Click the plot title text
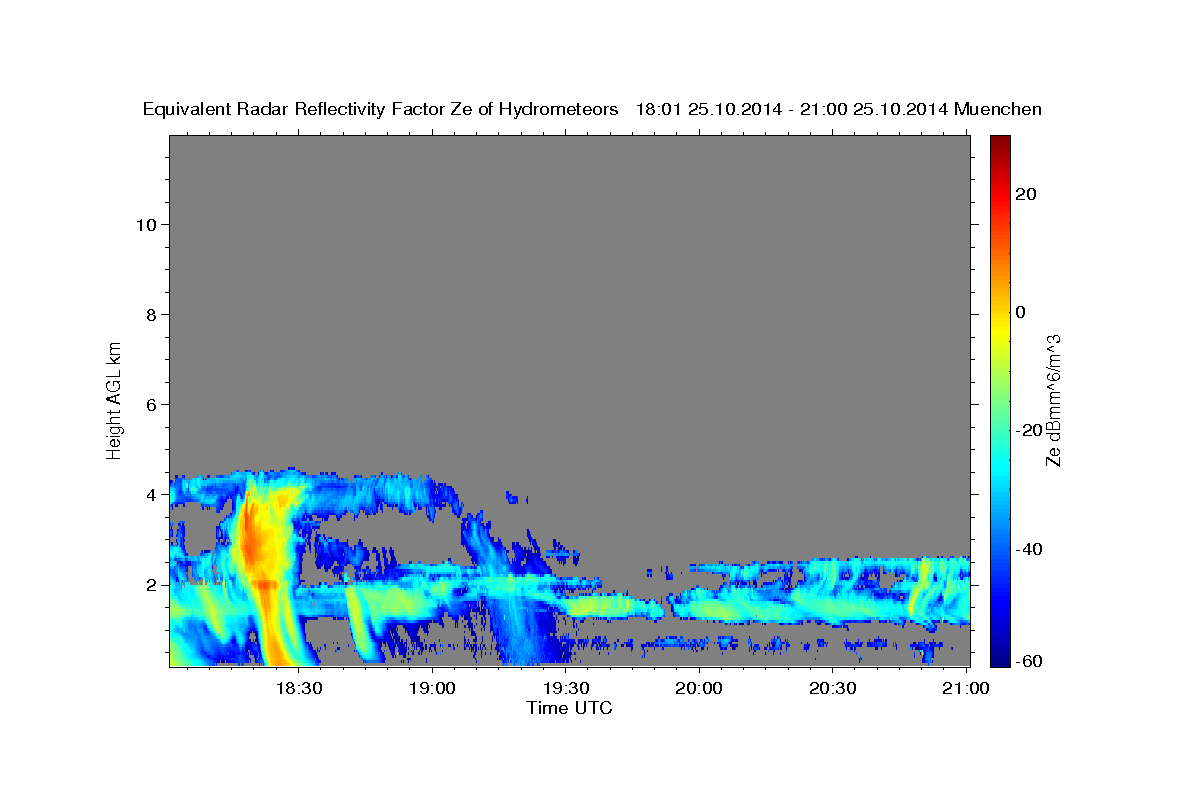1200x800 pixels. (593, 110)
